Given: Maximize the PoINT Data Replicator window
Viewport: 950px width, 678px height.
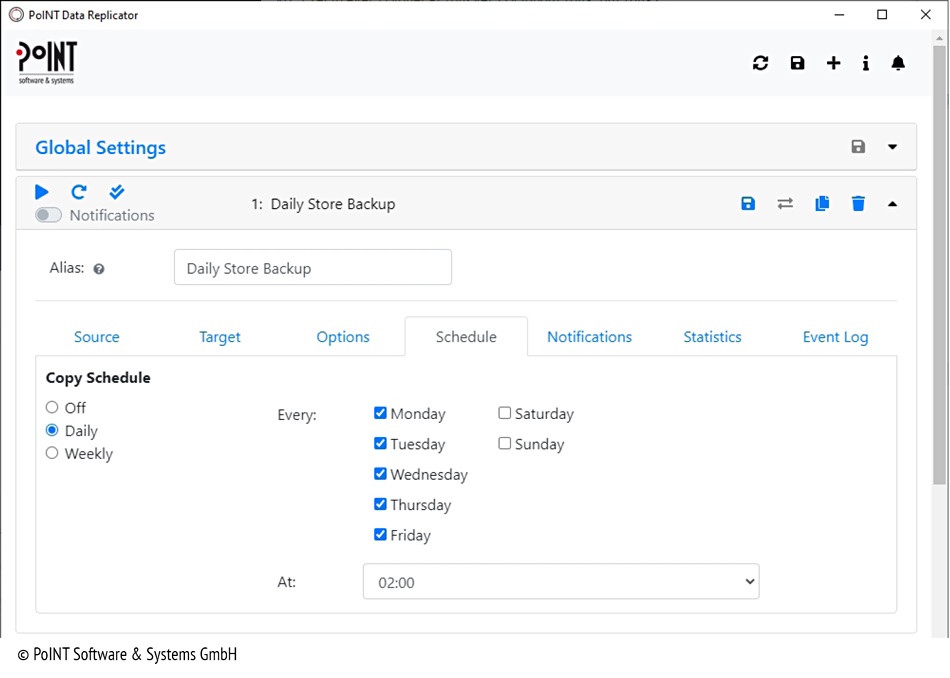Looking at the screenshot, I should pyautogui.click(x=882, y=15).
